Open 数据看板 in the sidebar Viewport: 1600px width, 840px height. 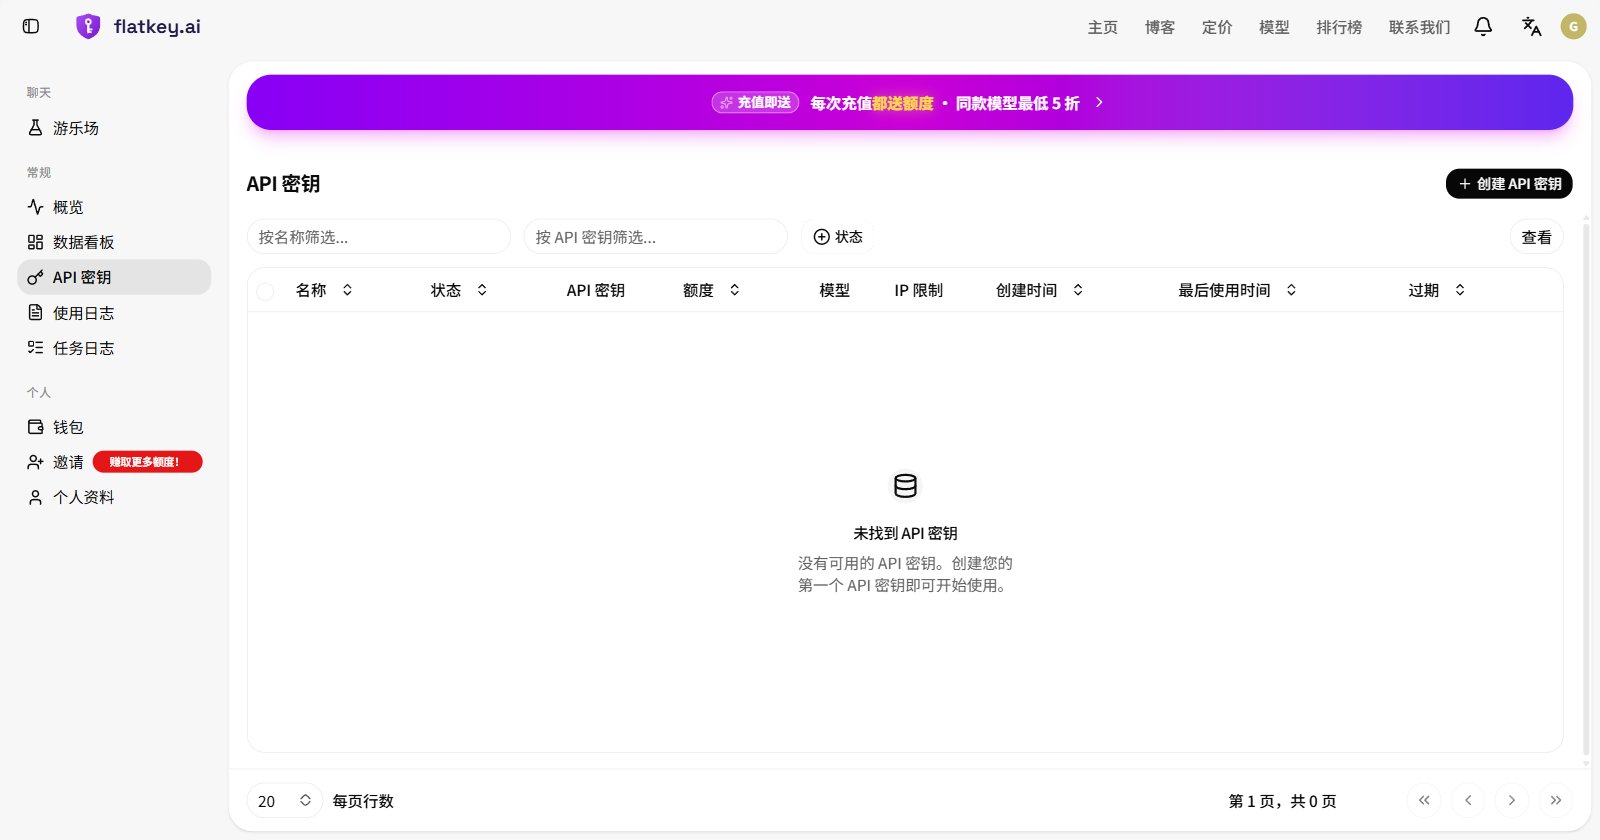point(114,242)
